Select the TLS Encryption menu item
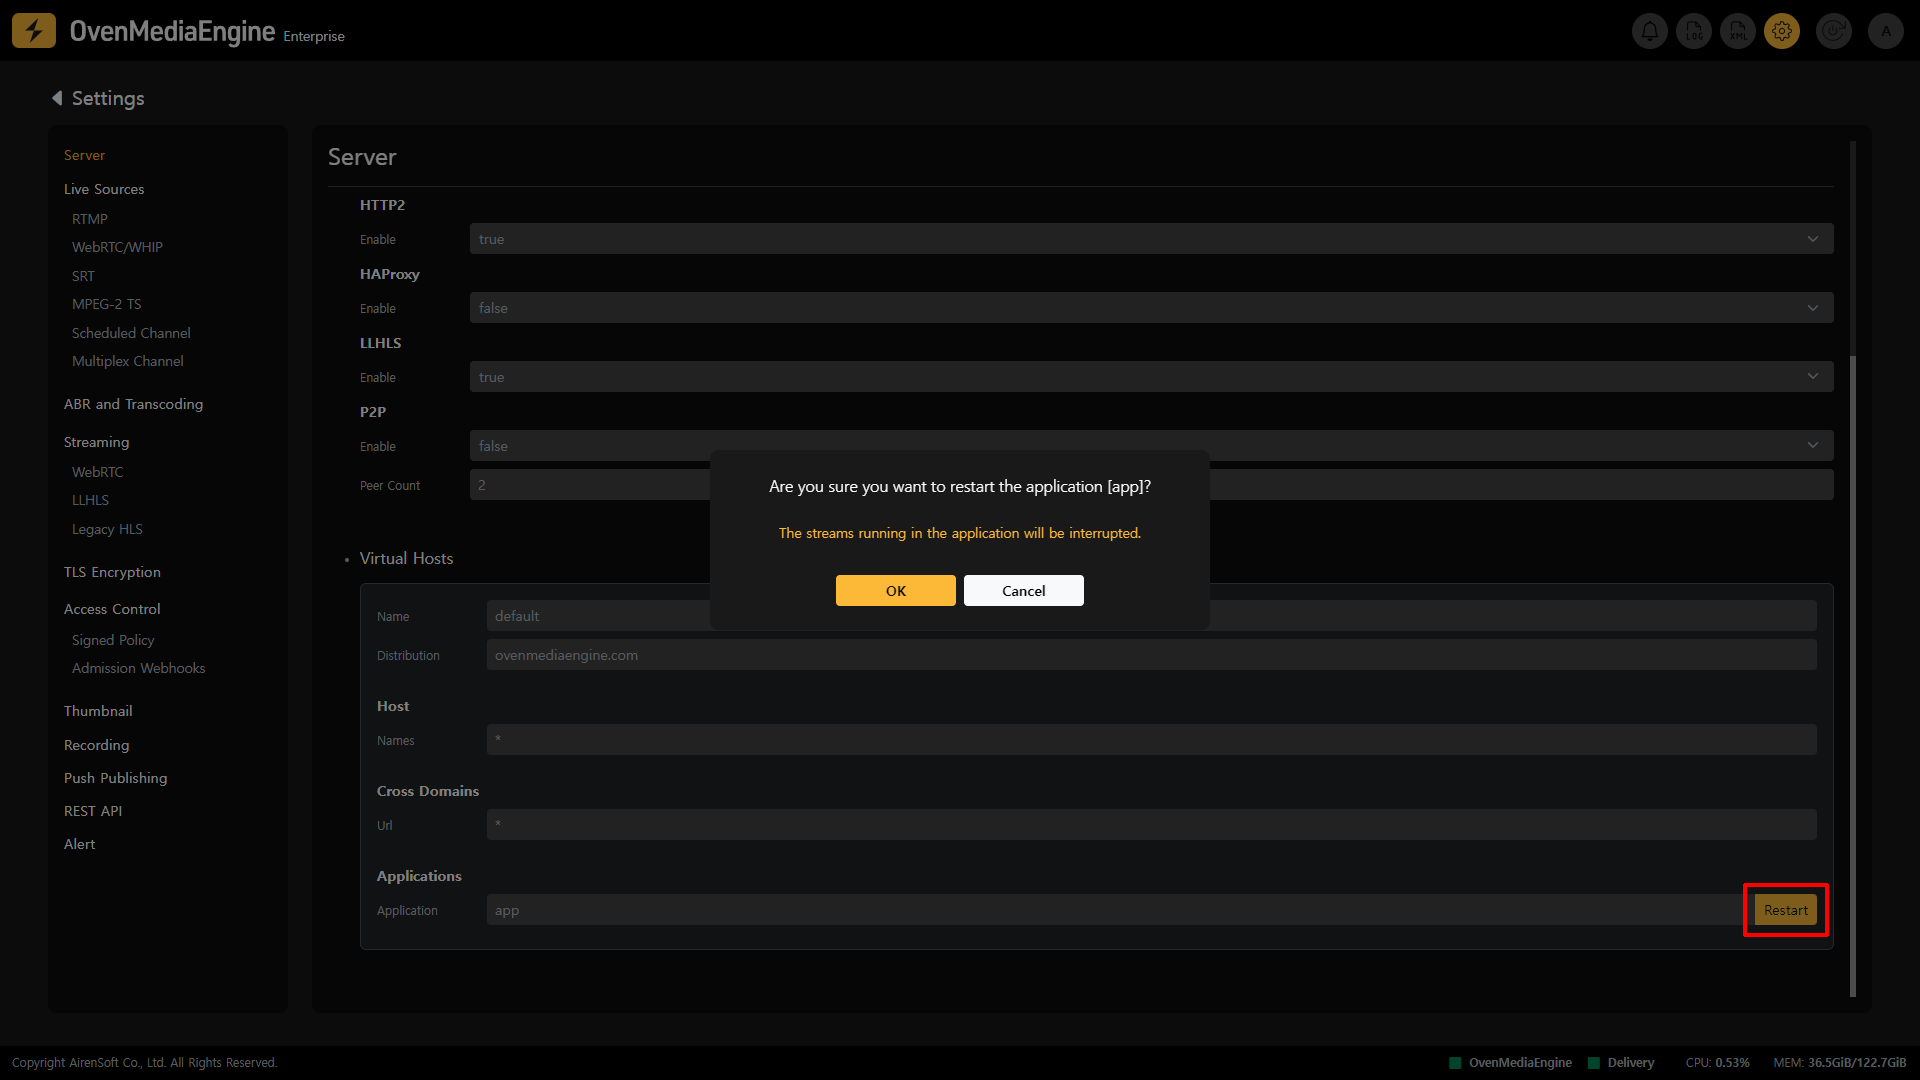Image resolution: width=1920 pixels, height=1080 pixels. [x=112, y=572]
